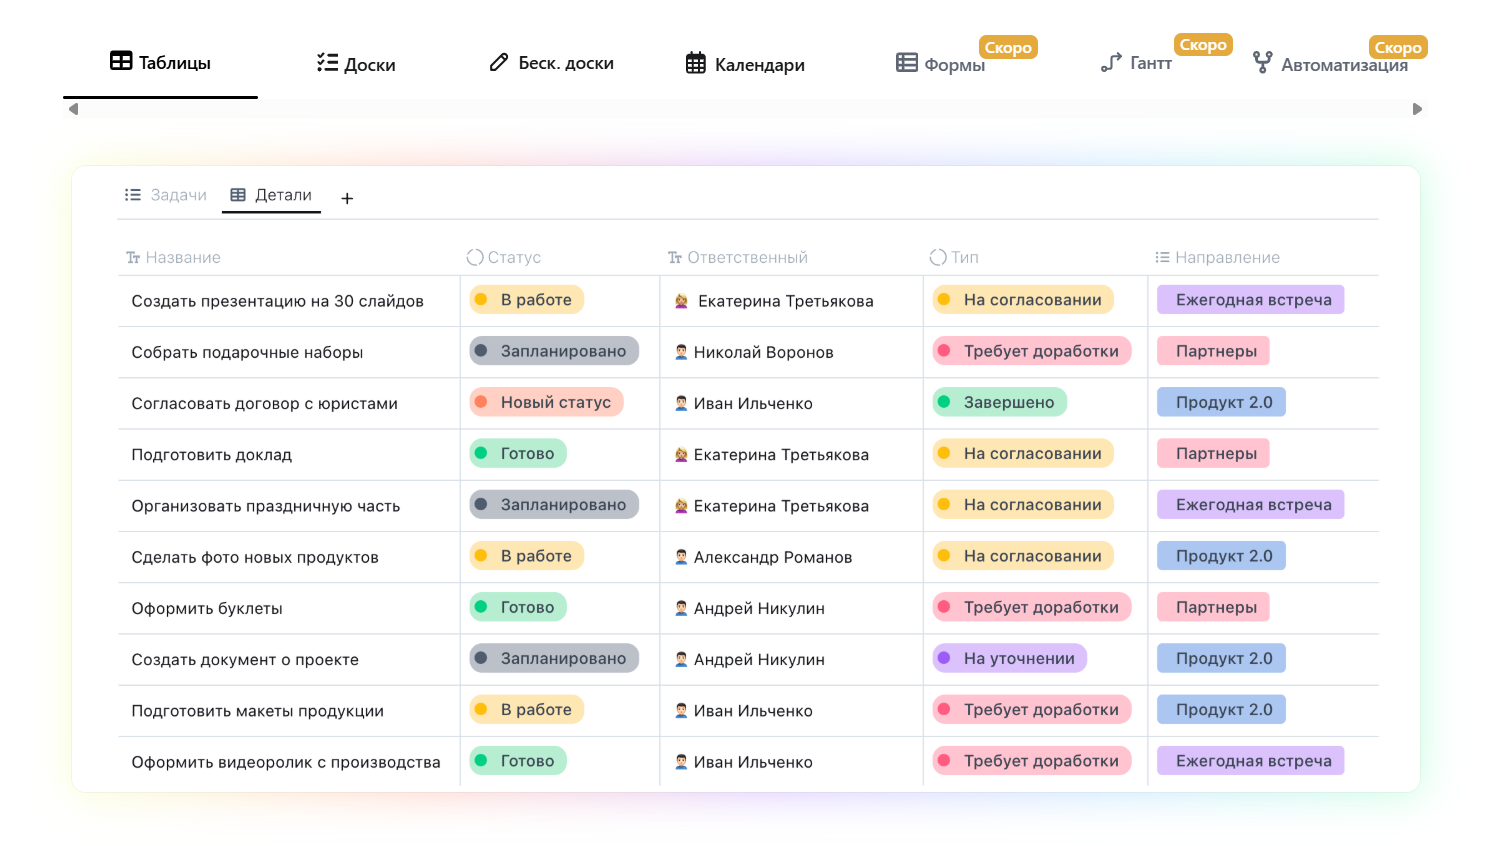The width and height of the screenshot is (1495, 846).
Task: Select the Детали view tab
Action: [x=272, y=195]
